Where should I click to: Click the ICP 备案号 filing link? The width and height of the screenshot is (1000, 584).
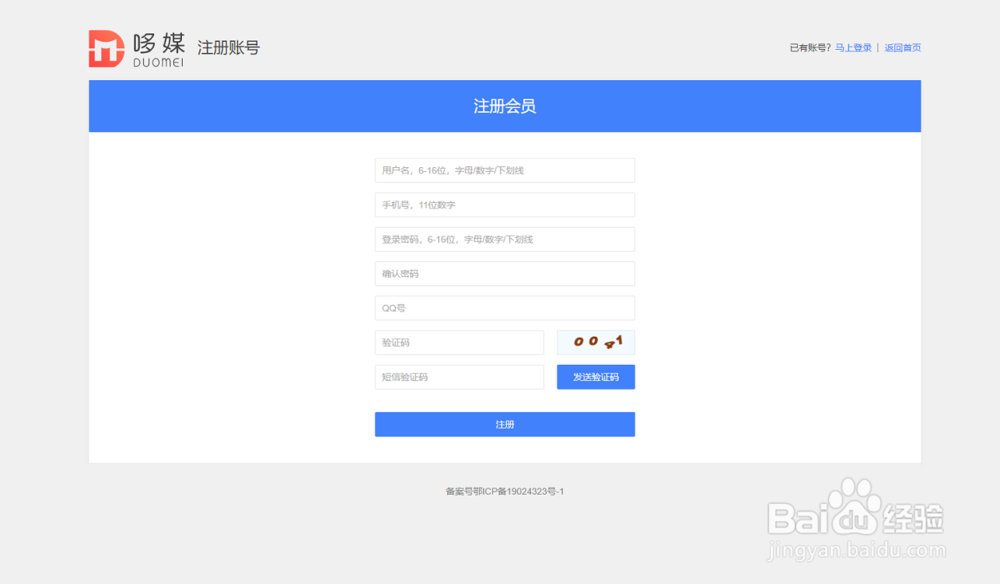(x=505, y=491)
